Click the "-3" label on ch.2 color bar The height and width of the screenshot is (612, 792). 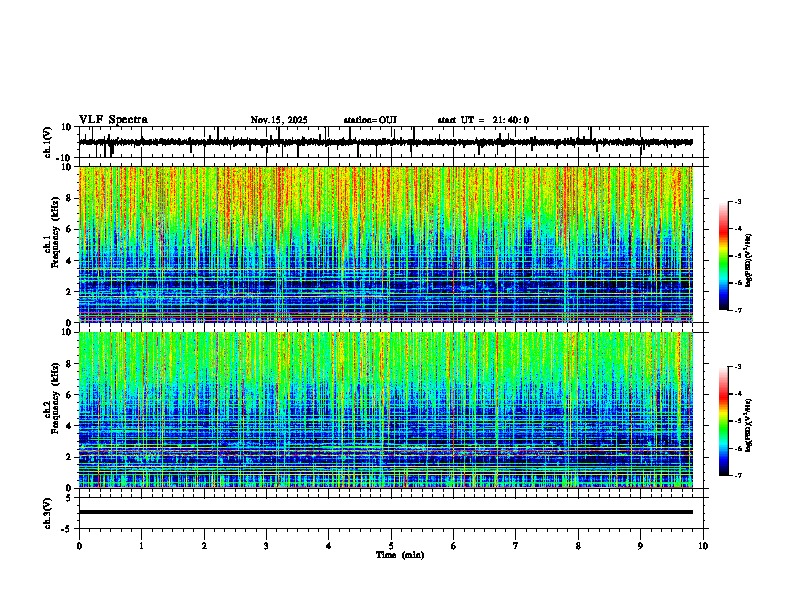tap(738, 367)
